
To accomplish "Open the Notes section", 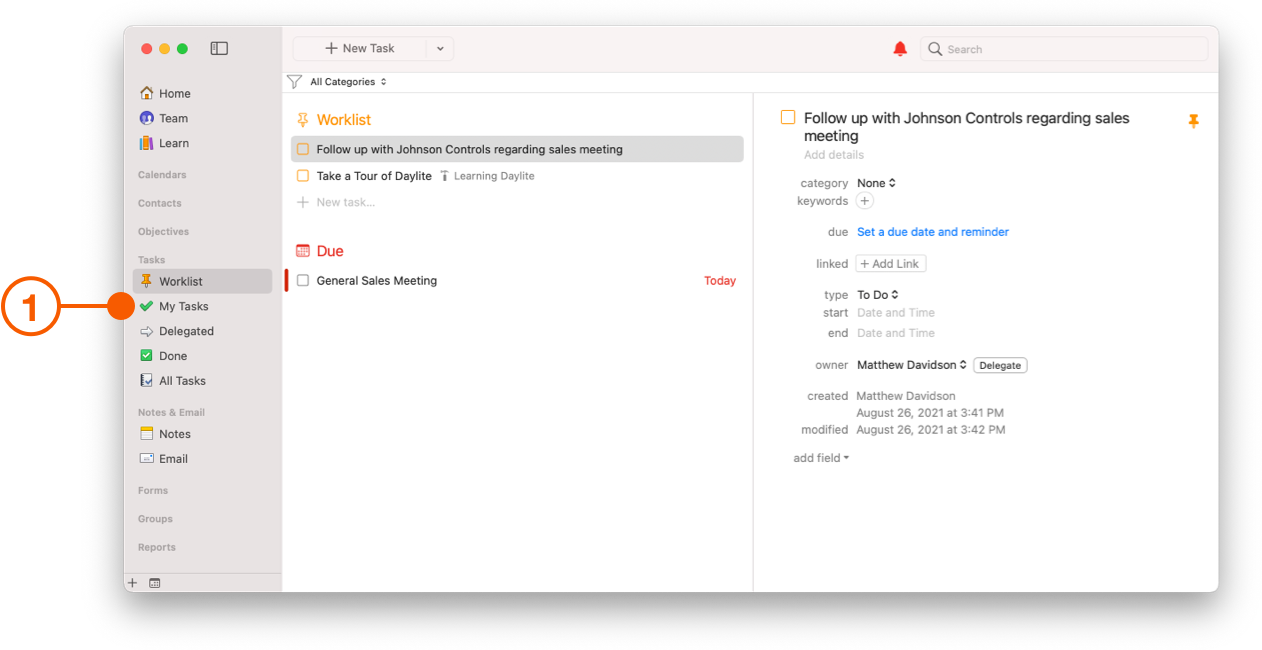I will coord(173,433).
